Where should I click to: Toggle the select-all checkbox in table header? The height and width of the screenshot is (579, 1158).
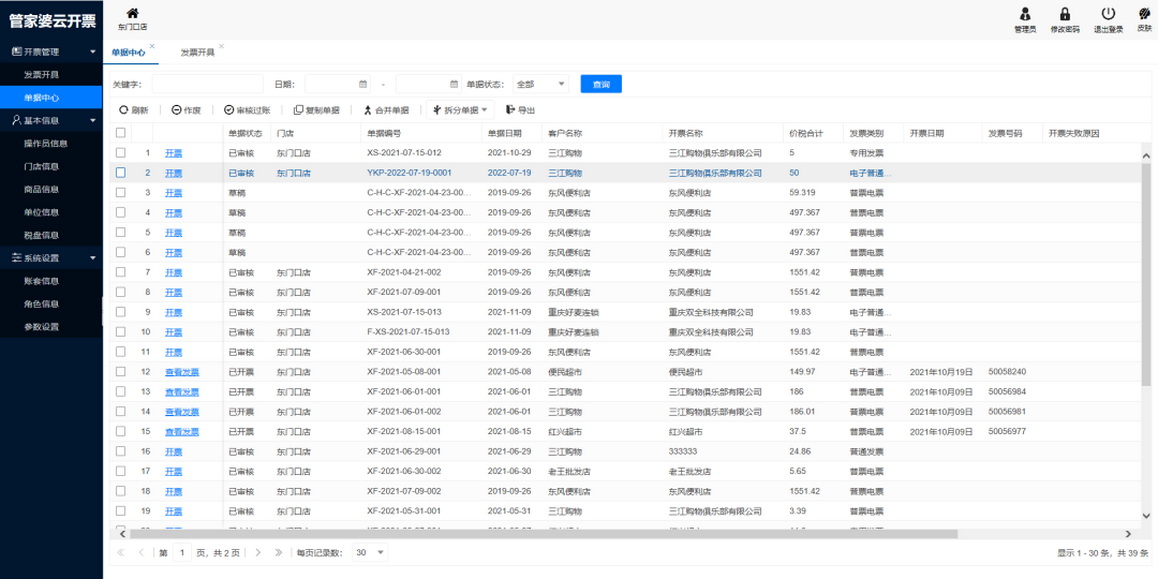121,132
